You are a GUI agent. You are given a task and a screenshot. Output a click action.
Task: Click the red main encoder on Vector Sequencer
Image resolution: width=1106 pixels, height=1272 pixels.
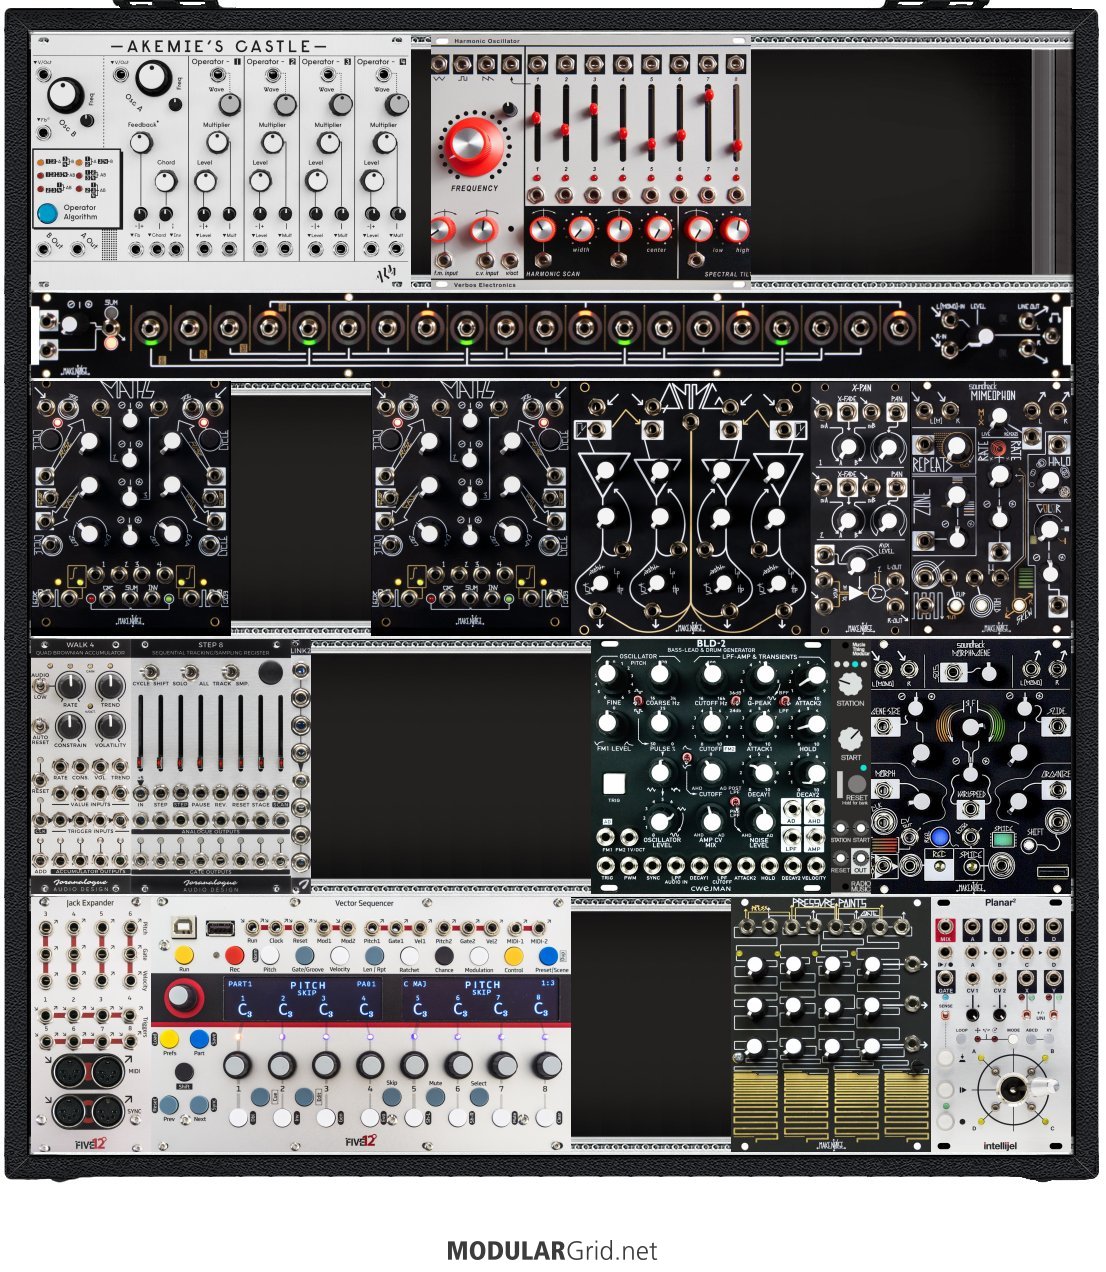coord(183,997)
